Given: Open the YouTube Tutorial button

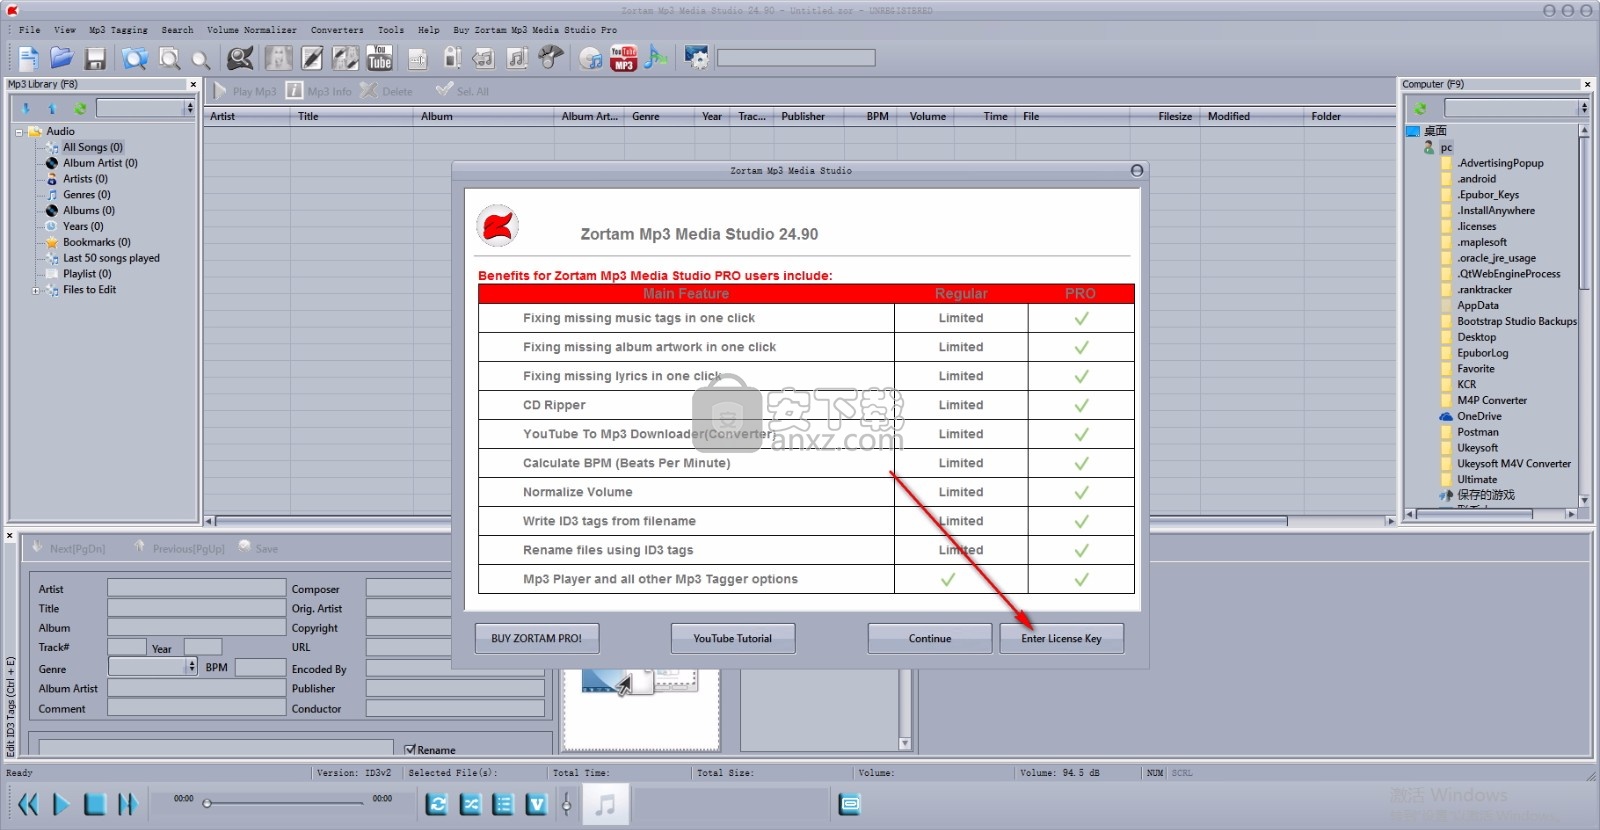Looking at the screenshot, I should click(733, 638).
